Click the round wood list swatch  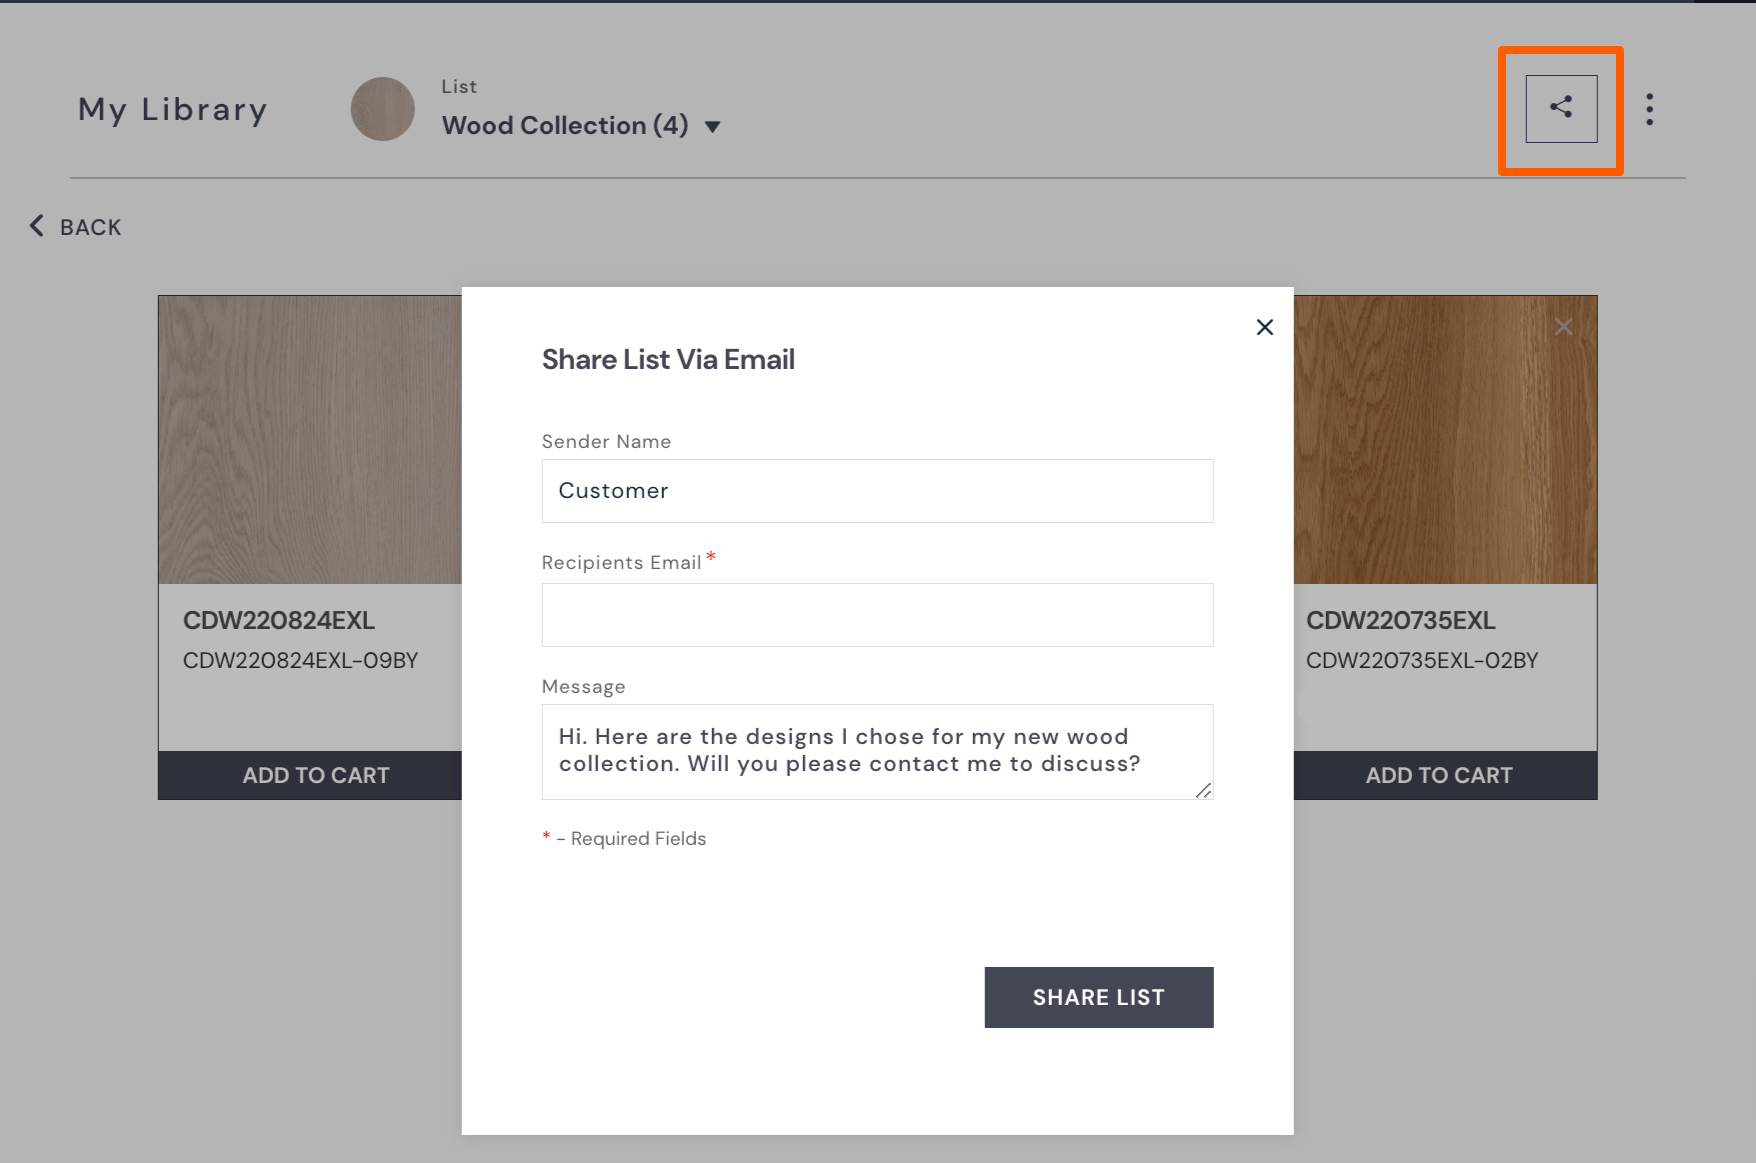pos(382,109)
